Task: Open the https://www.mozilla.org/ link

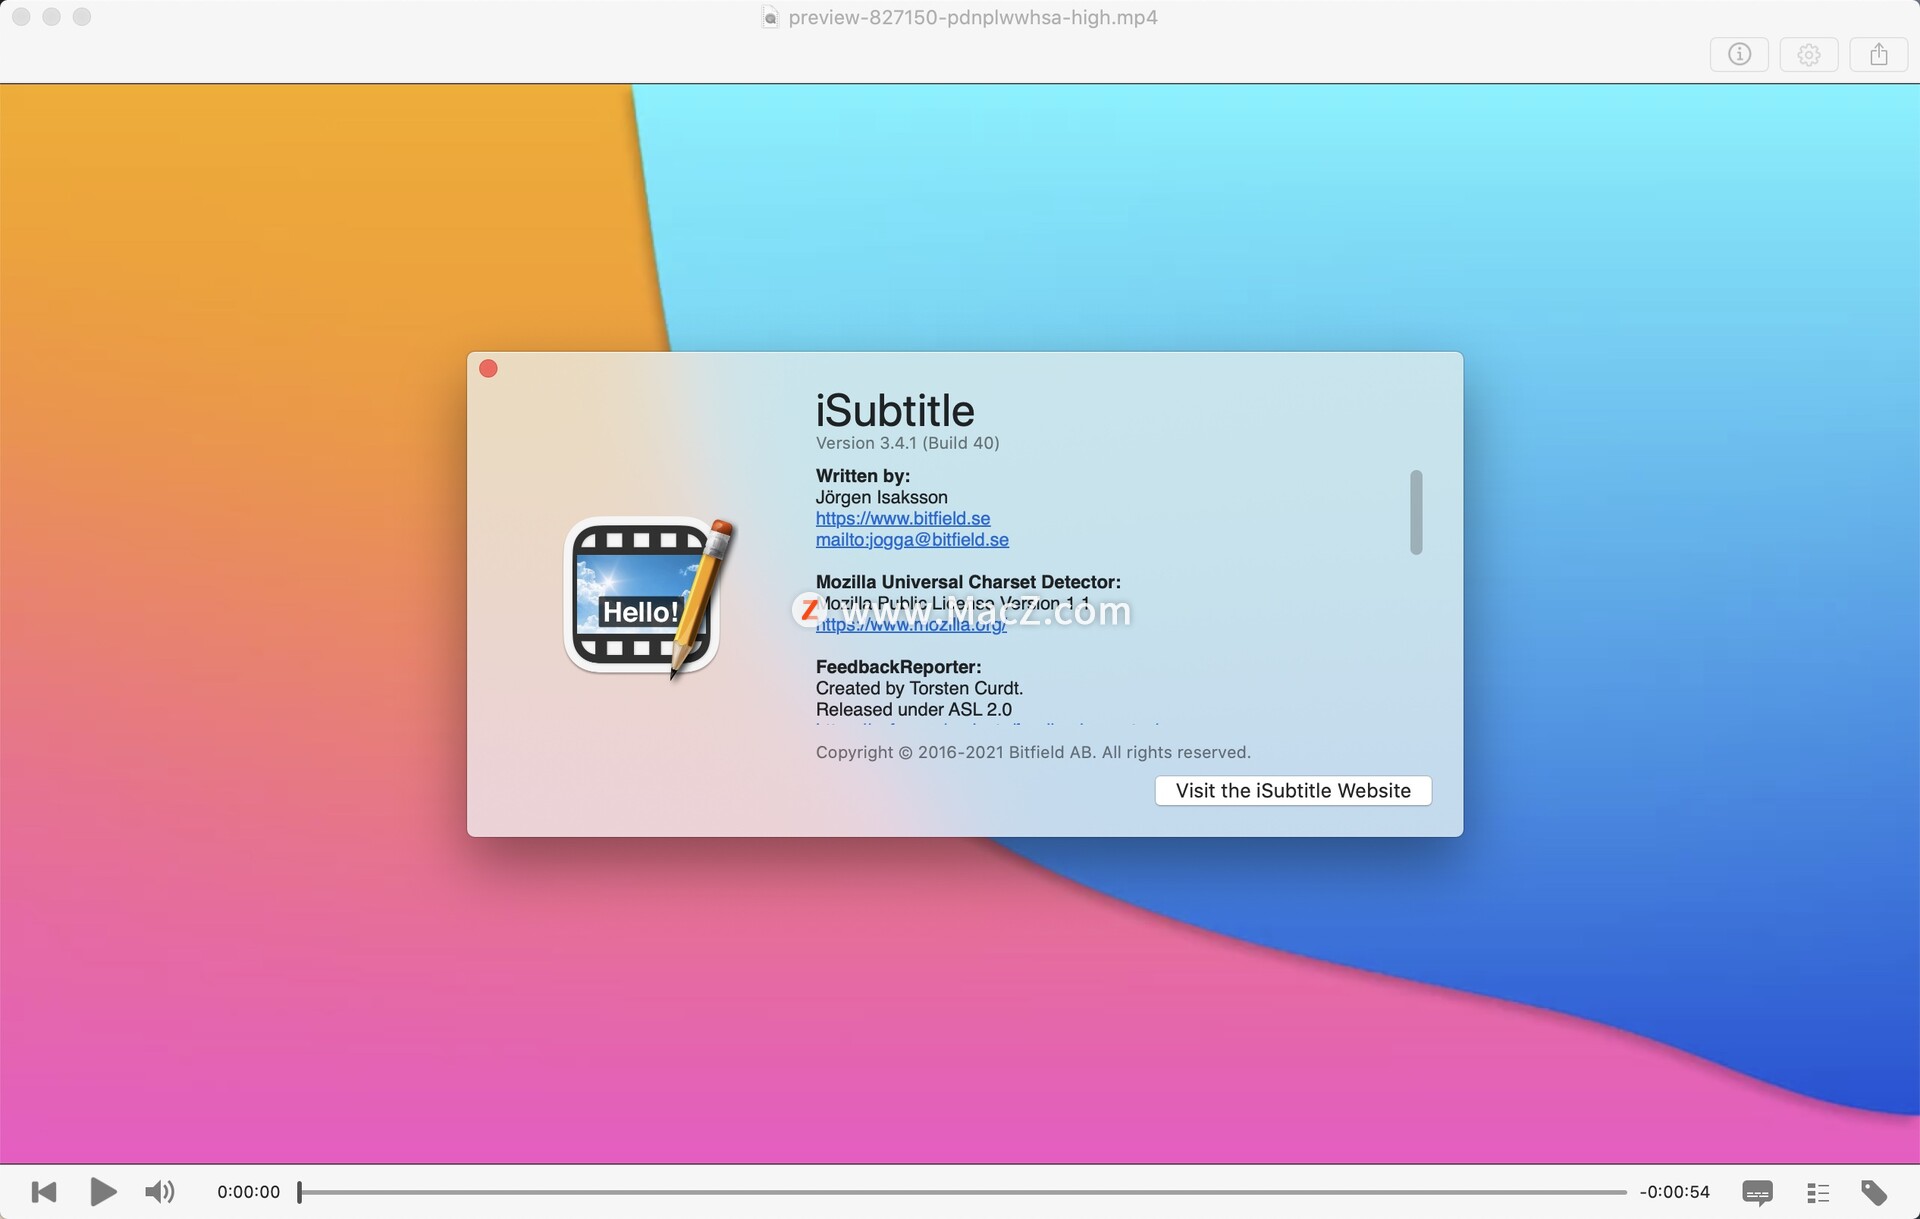Action: (911, 625)
